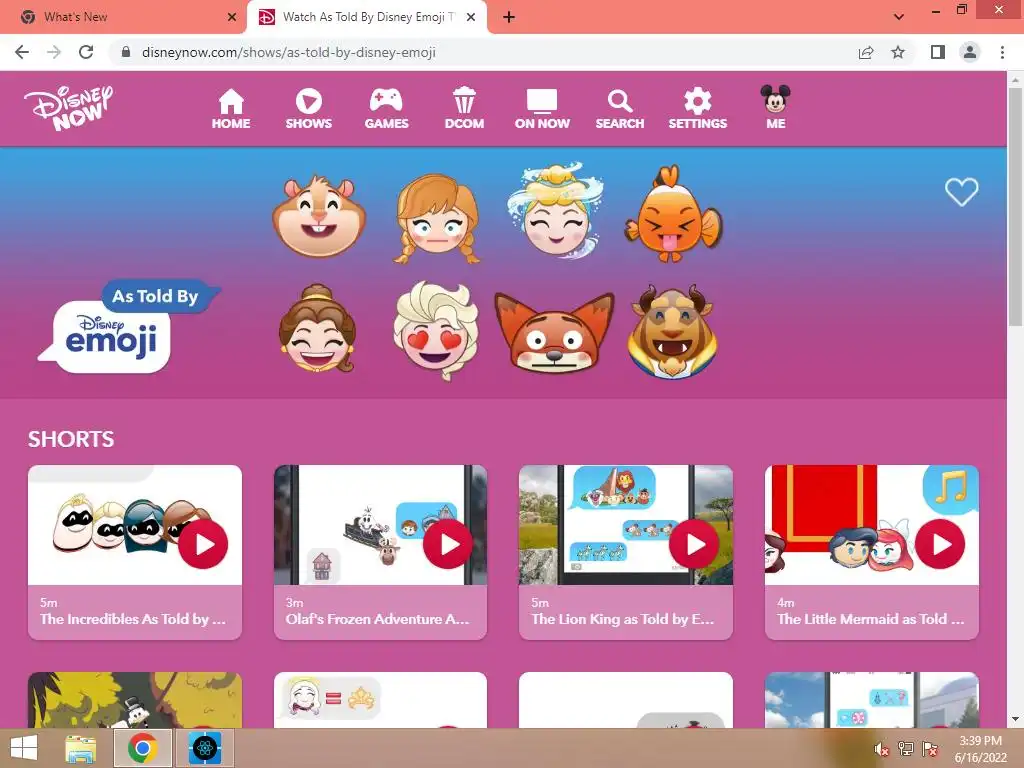Open Chrome three-dot menu
This screenshot has width=1024, height=768.
pos(1002,52)
